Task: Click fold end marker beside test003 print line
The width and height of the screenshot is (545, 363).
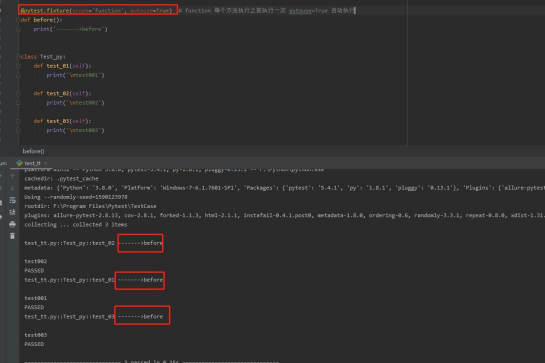Action: pos(18,130)
